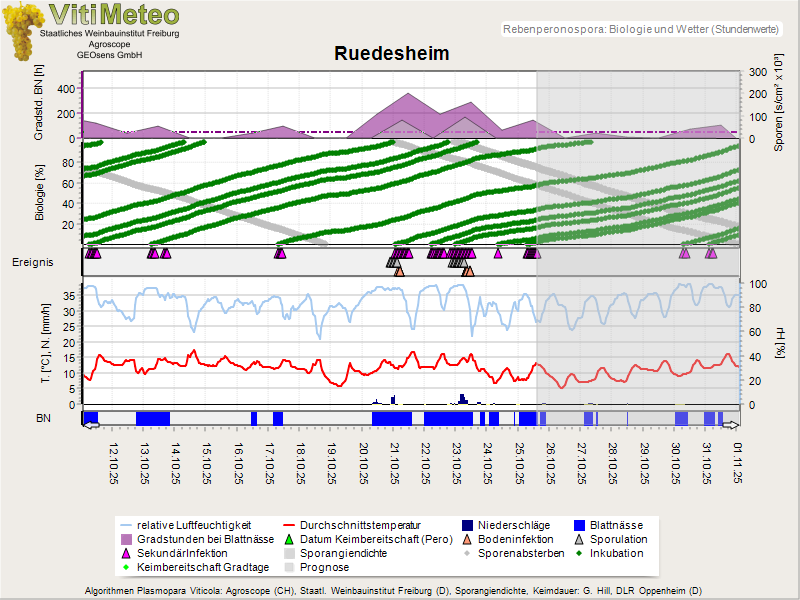Click the Prognose gray legend swatch

(290, 567)
